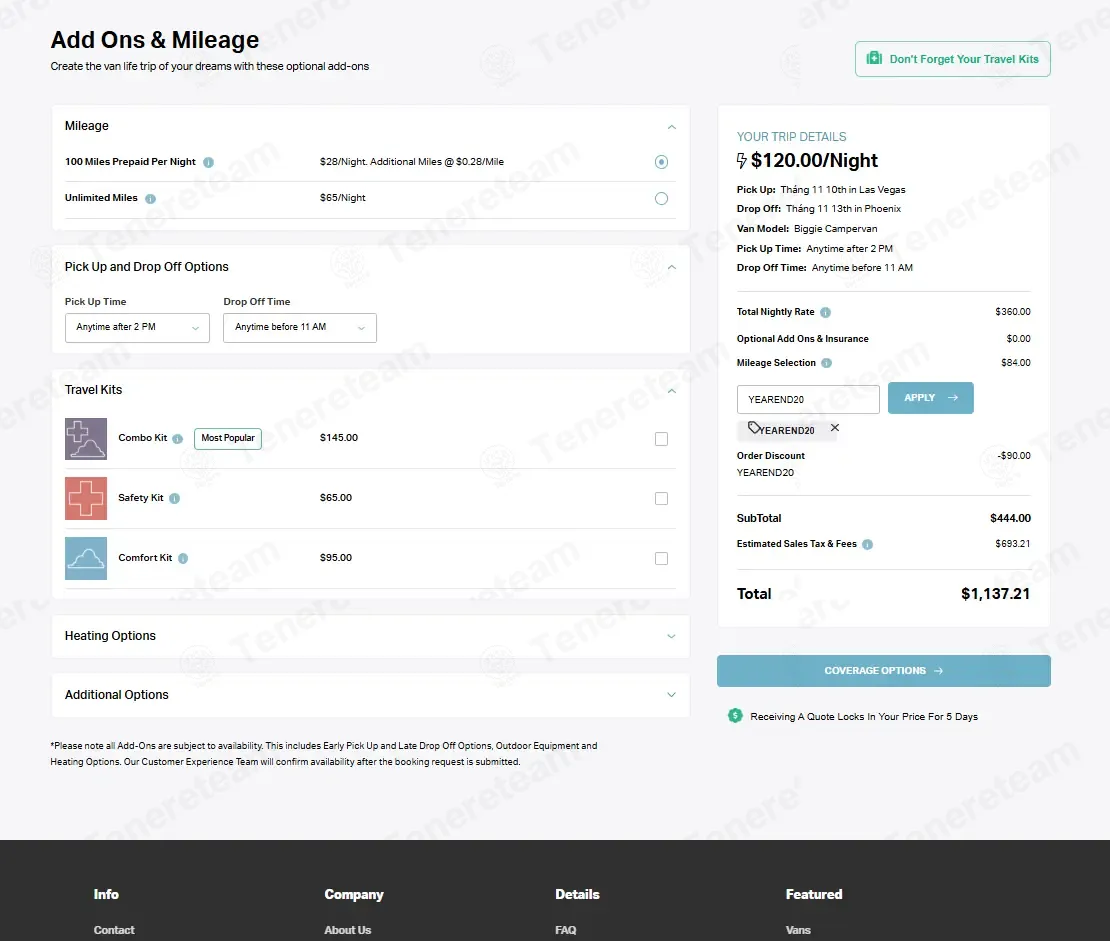Click the $444.00 subtotal value
1110x941 pixels.
tap(1010, 518)
